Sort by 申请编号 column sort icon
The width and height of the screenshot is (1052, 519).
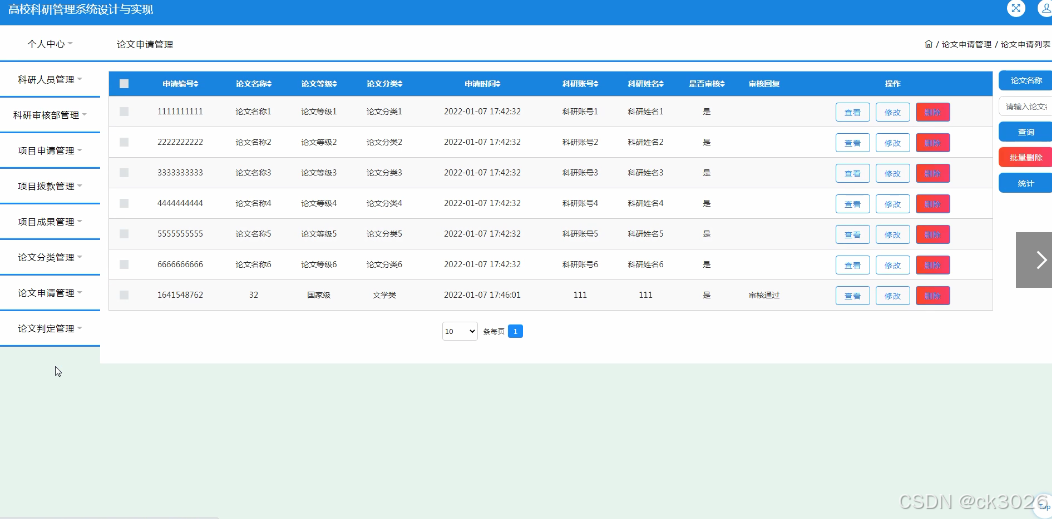click(196, 84)
